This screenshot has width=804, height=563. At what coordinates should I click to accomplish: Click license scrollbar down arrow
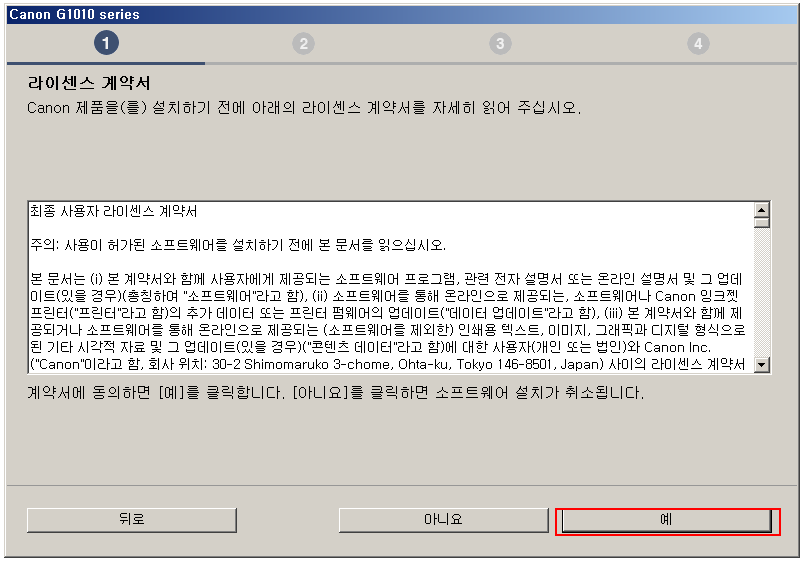pos(762,365)
